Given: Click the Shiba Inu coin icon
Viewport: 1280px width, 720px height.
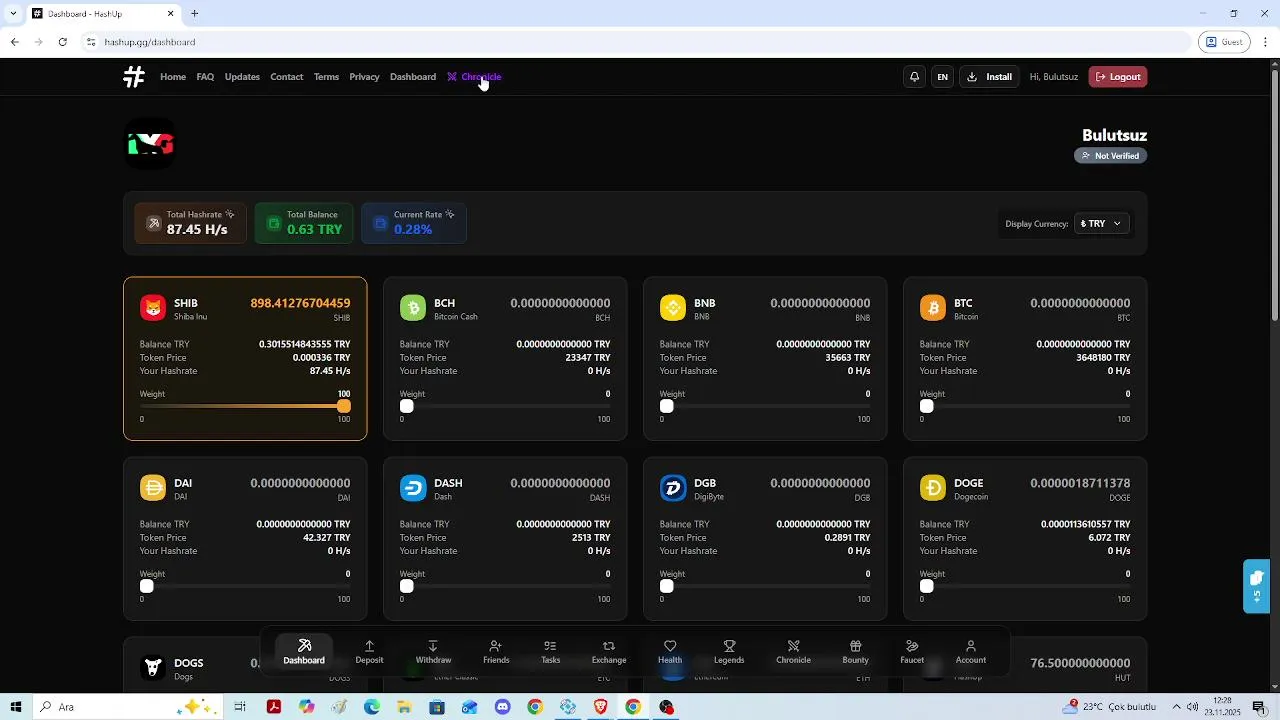Looking at the screenshot, I should 153,308.
